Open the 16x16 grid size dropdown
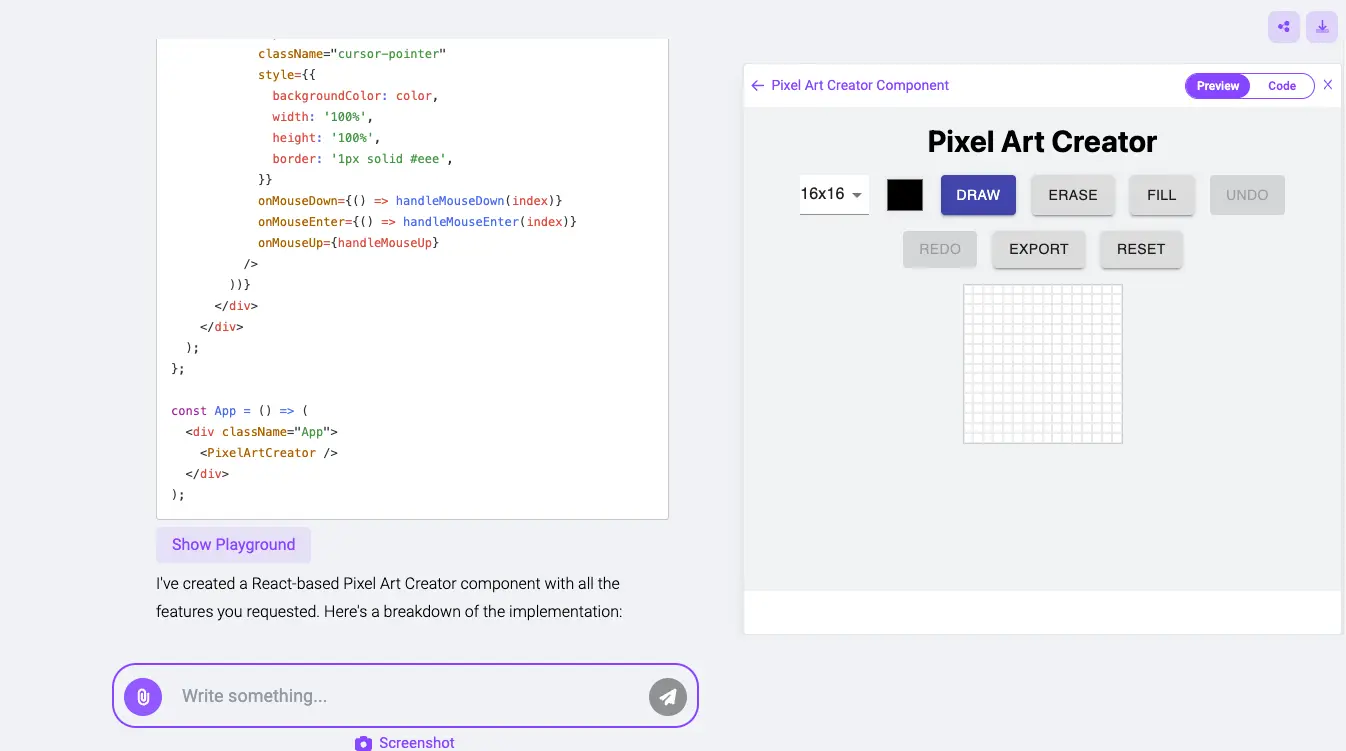Image resolution: width=1346 pixels, height=751 pixels. (833, 195)
